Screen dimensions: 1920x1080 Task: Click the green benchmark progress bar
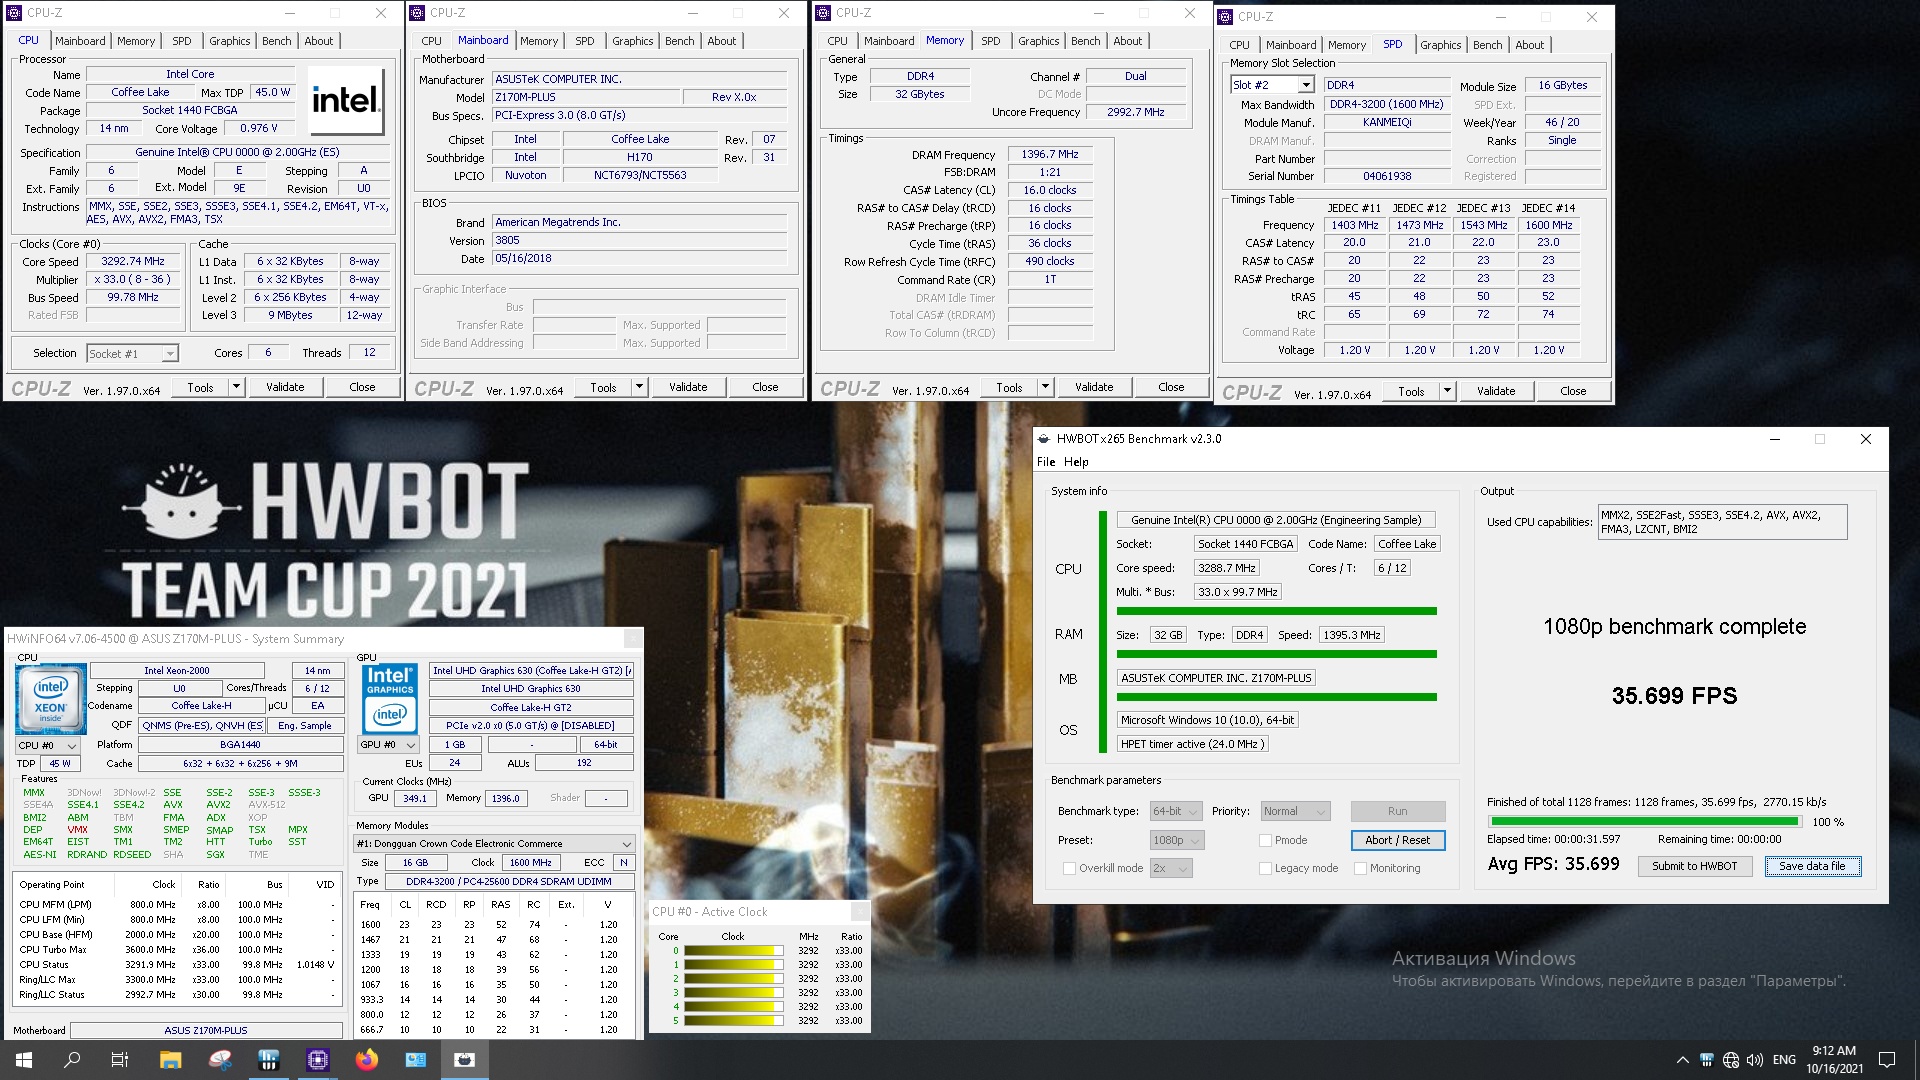click(x=1643, y=822)
